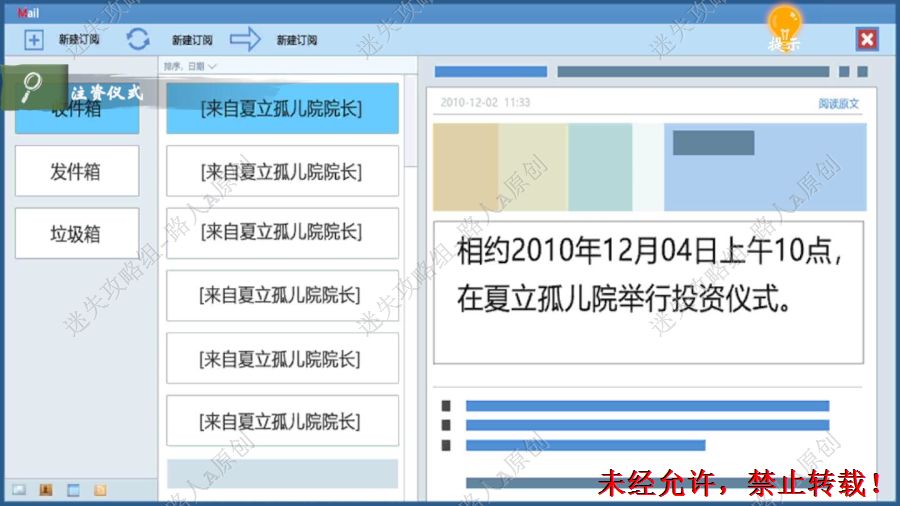Click the brown icon in bottom bar
The image size is (900, 506).
click(46, 489)
